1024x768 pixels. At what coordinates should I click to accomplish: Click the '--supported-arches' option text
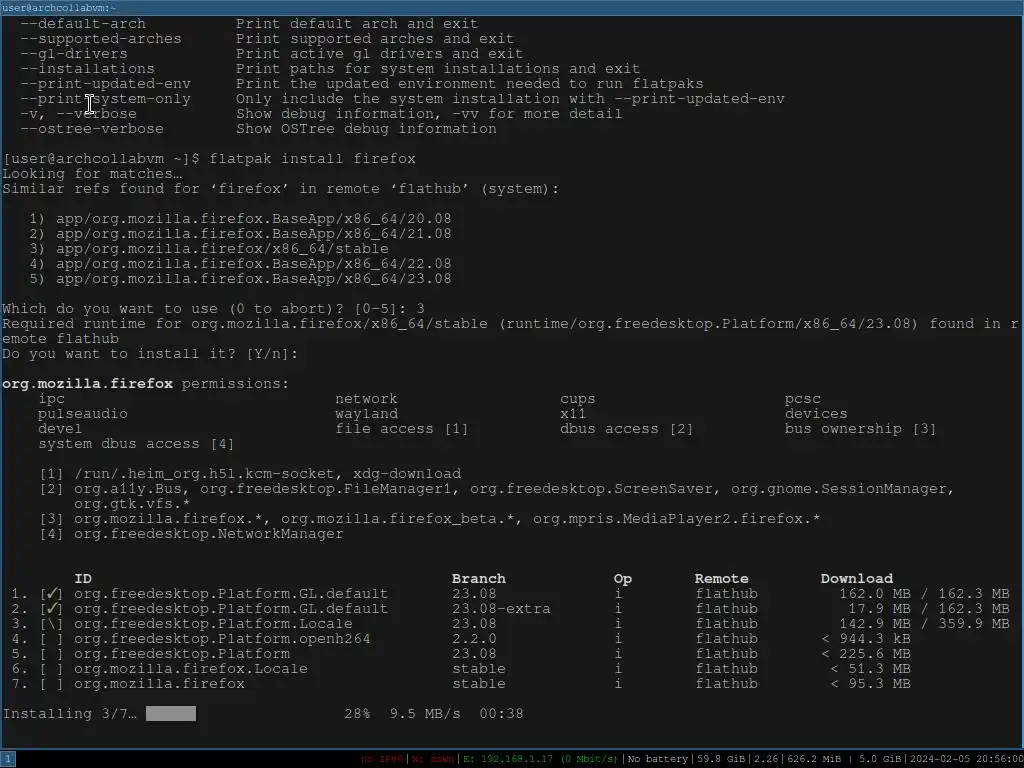point(101,39)
